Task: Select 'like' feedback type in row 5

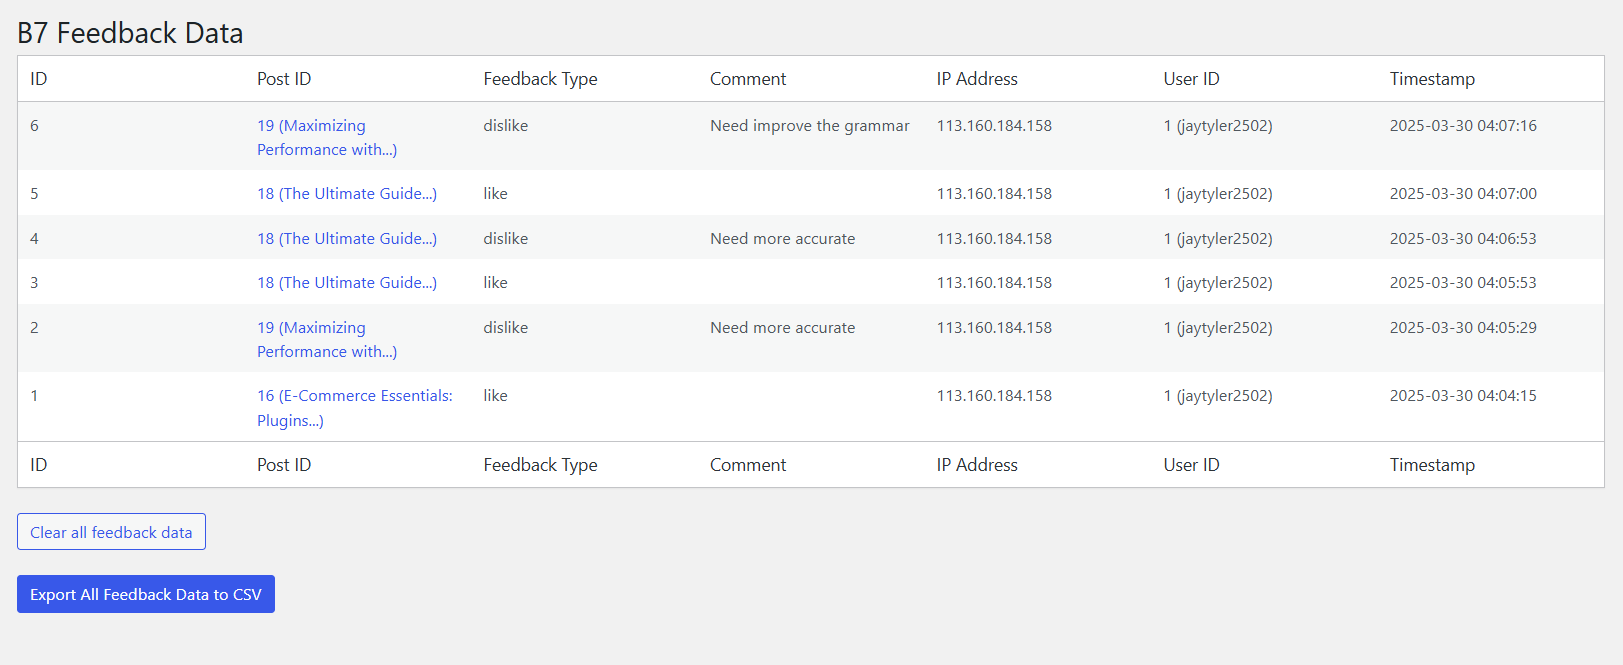Action: [496, 193]
